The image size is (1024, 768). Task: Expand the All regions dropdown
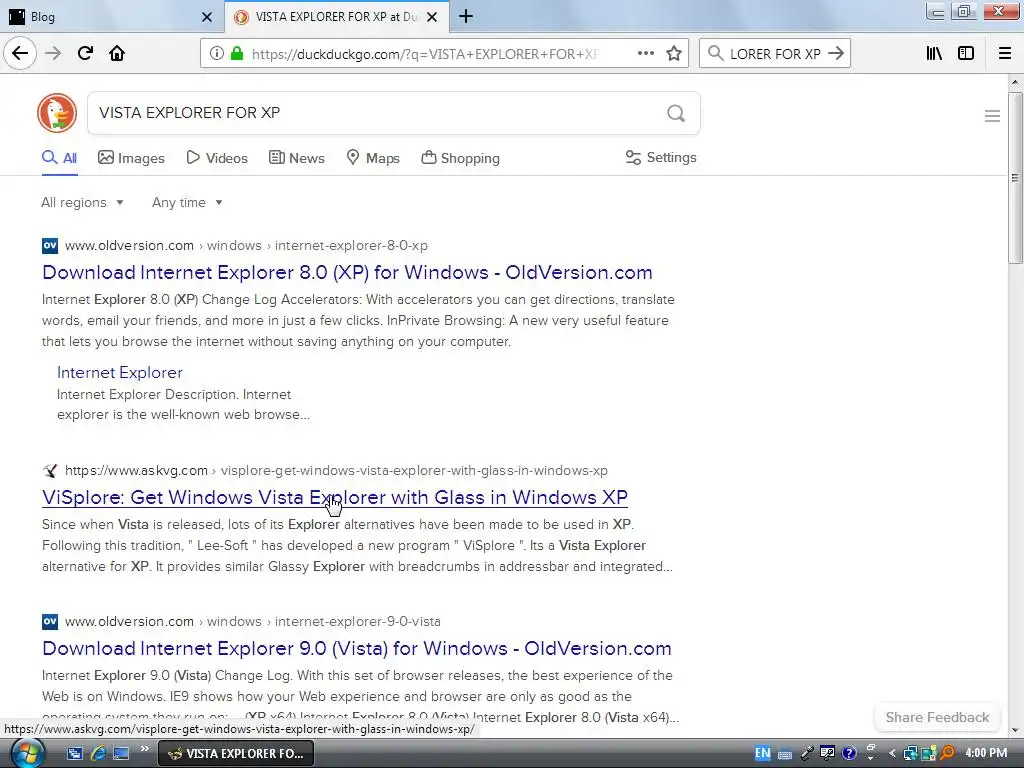(82, 202)
